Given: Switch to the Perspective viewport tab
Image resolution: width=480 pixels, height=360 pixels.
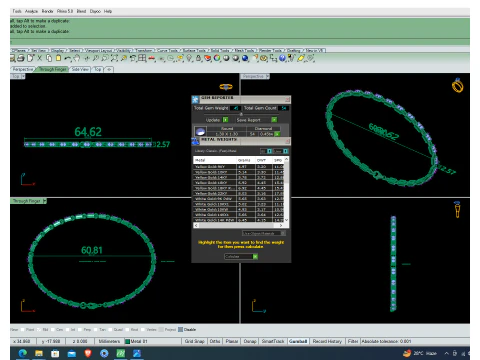Looking at the screenshot, I should [x=23, y=69].
